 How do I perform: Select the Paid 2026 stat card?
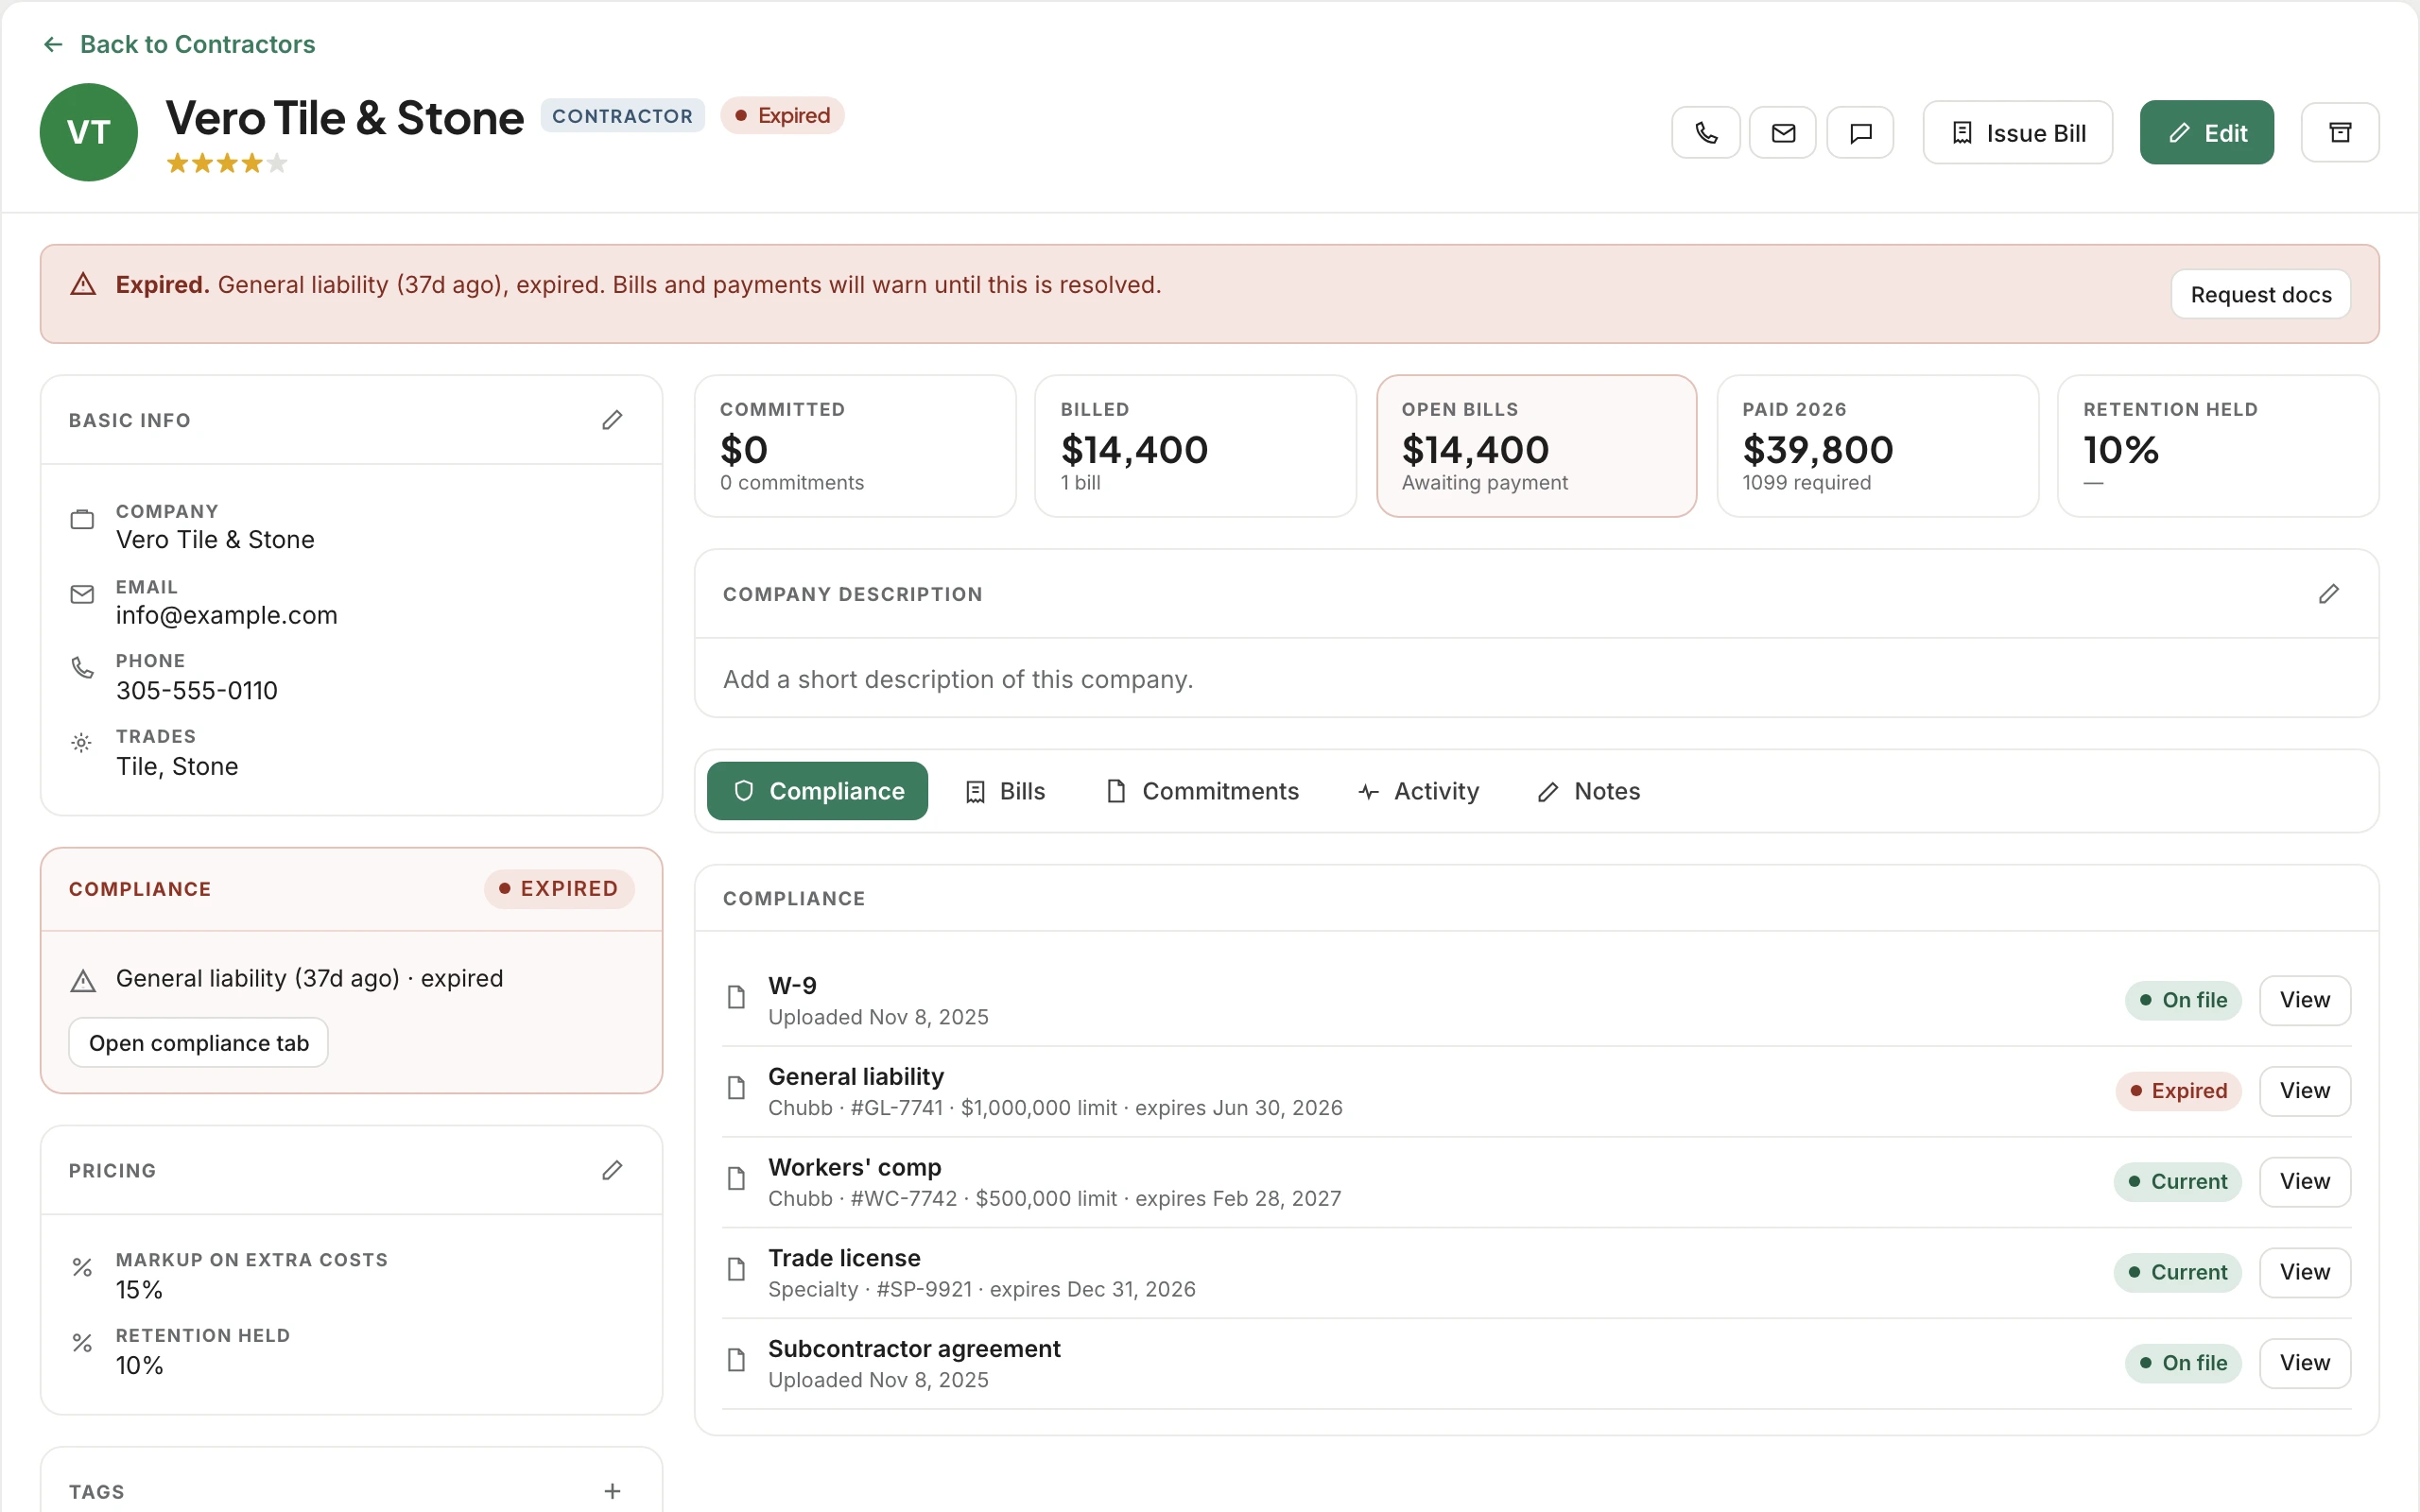pyautogui.click(x=1877, y=446)
